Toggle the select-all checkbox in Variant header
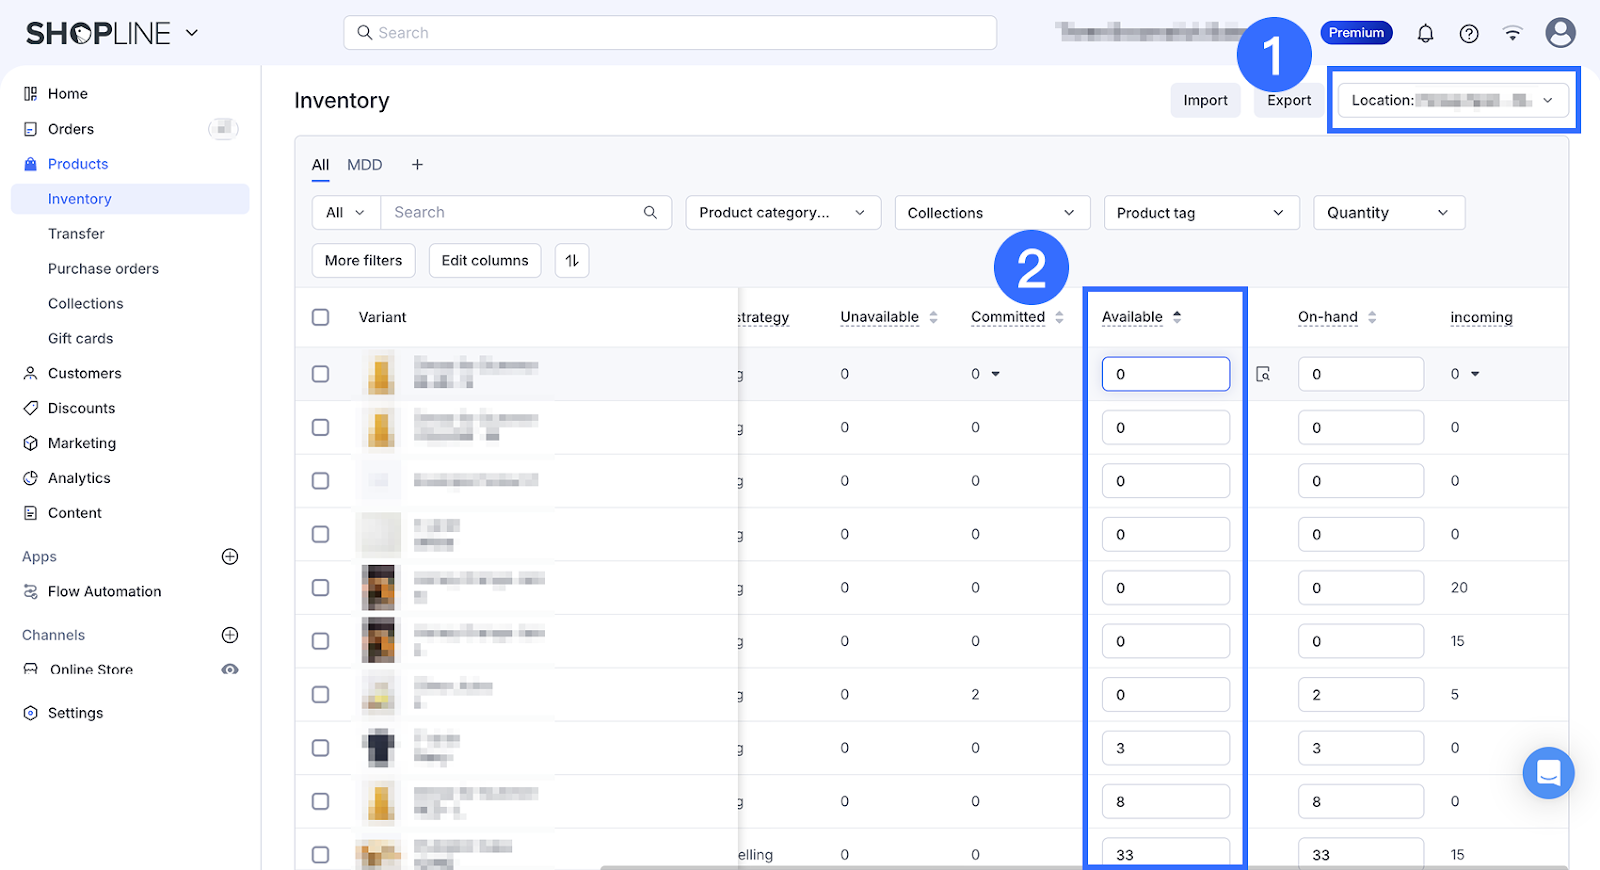Image resolution: width=1600 pixels, height=870 pixels. coord(320,317)
